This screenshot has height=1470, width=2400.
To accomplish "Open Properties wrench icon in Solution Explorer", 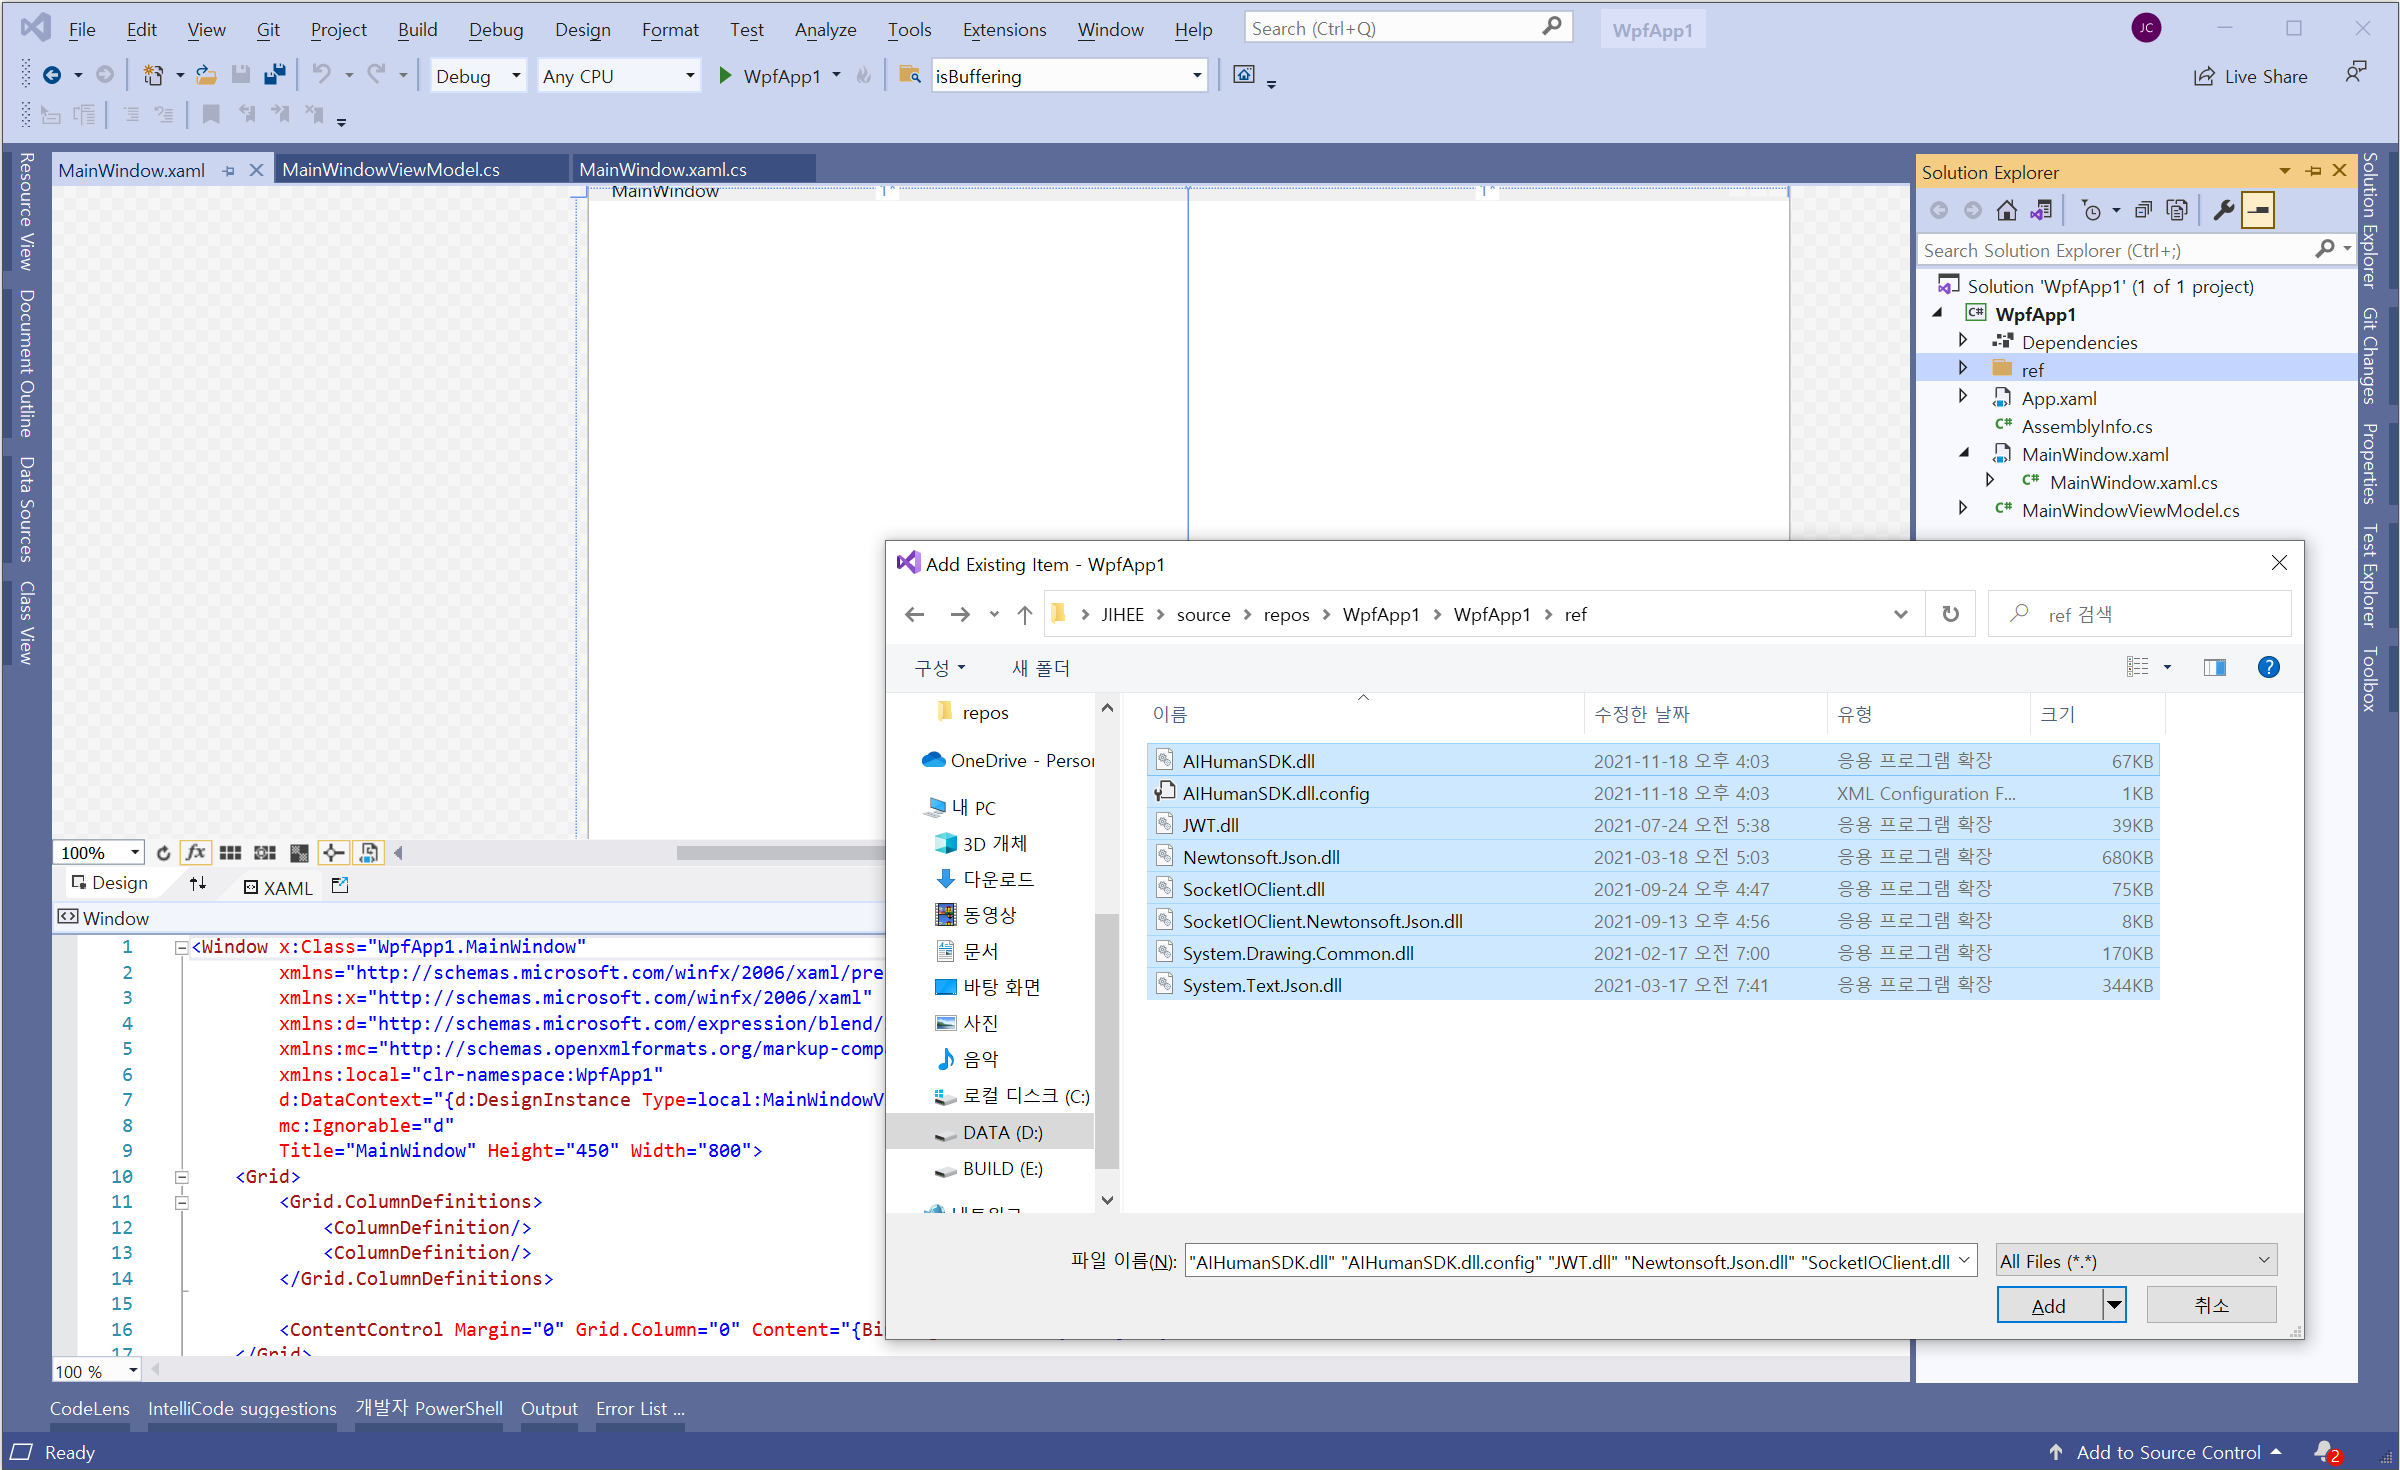I will click(x=2224, y=210).
